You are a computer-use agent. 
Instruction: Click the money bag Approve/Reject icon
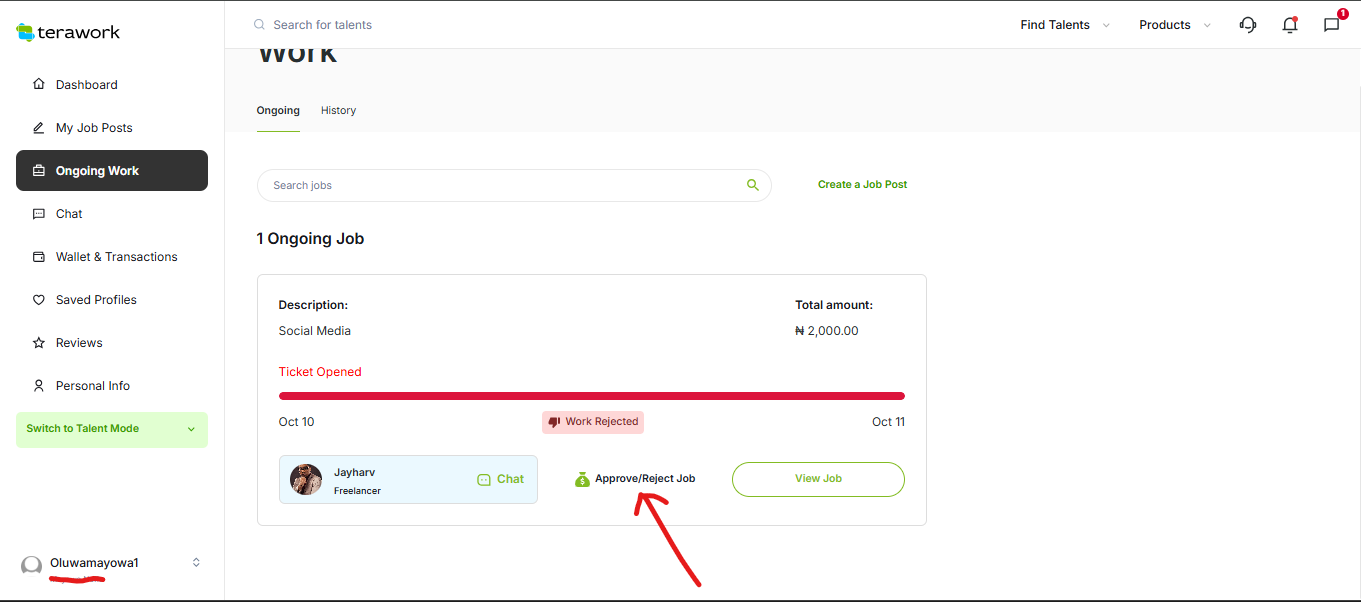click(582, 479)
